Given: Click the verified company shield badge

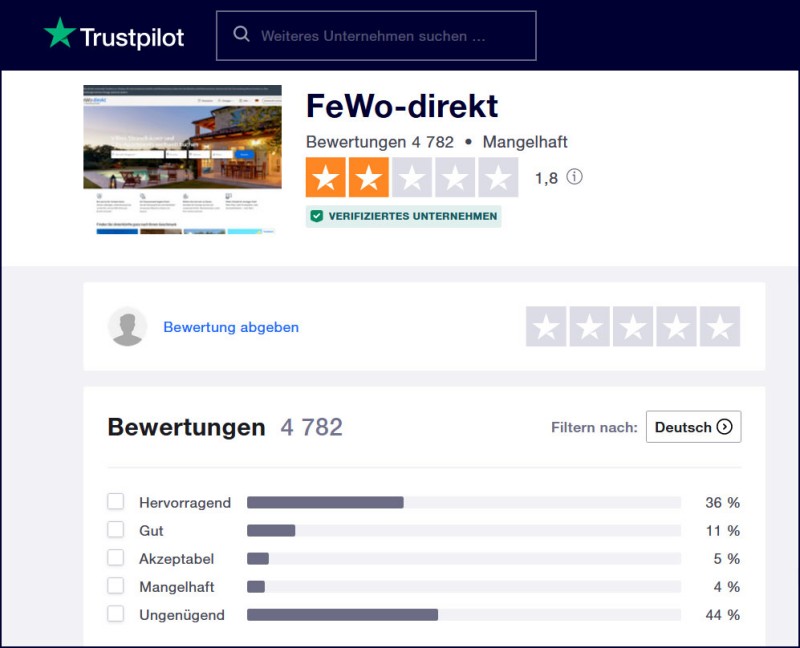Looking at the screenshot, I should (403, 216).
